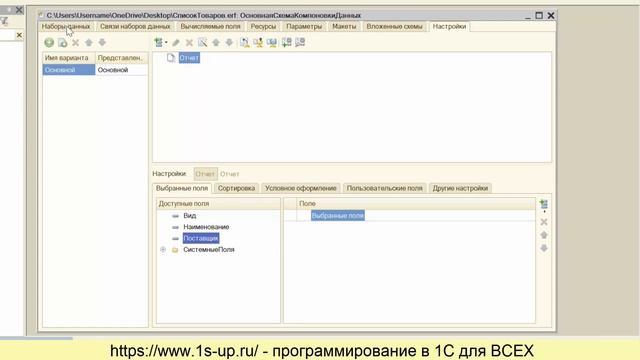Click the filter funnel icon in left window
640x360 pixels.
point(4,21)
